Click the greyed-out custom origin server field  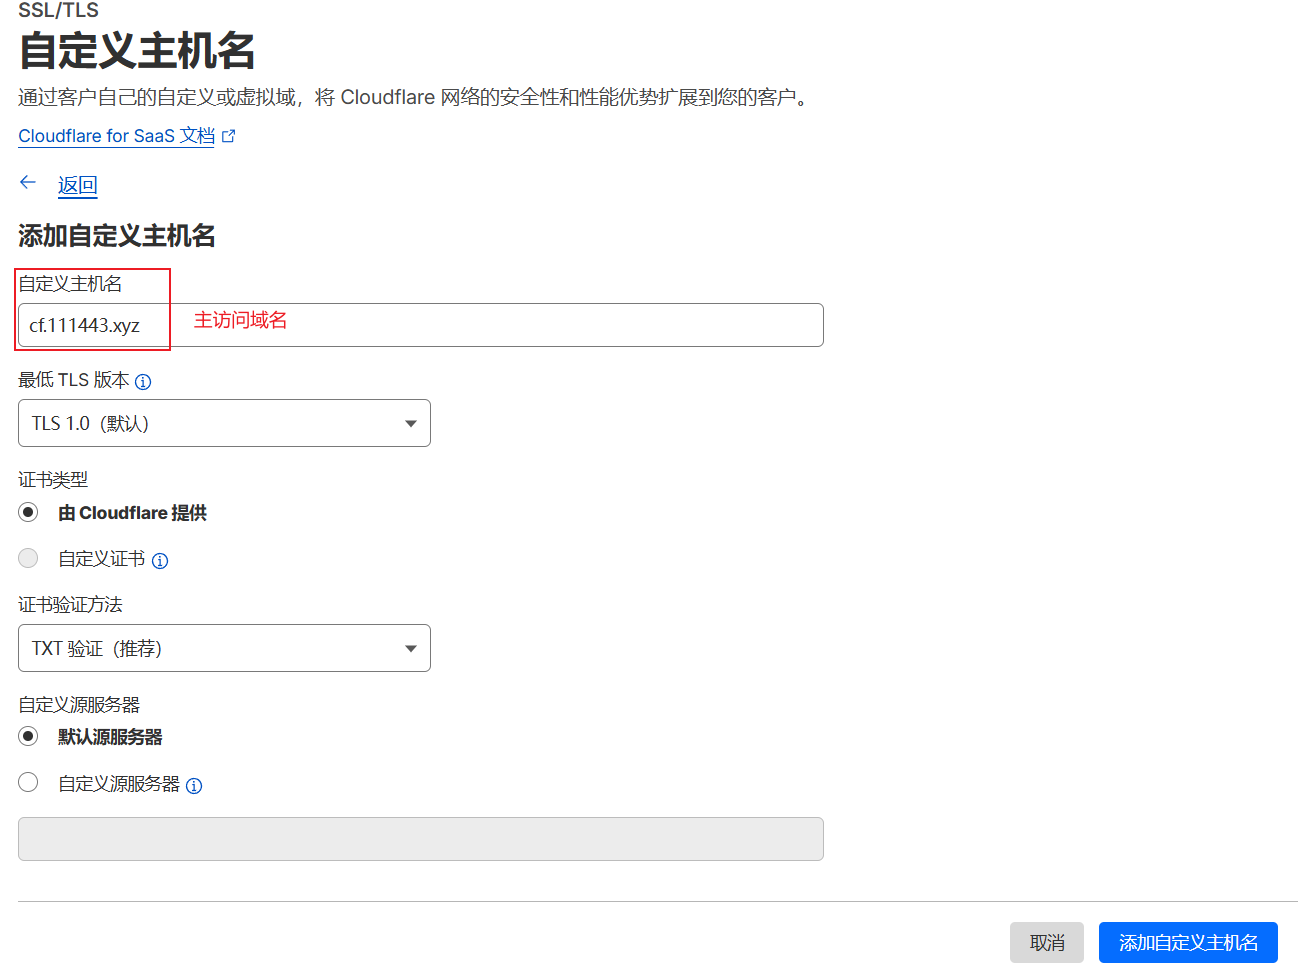click(420, 839)
